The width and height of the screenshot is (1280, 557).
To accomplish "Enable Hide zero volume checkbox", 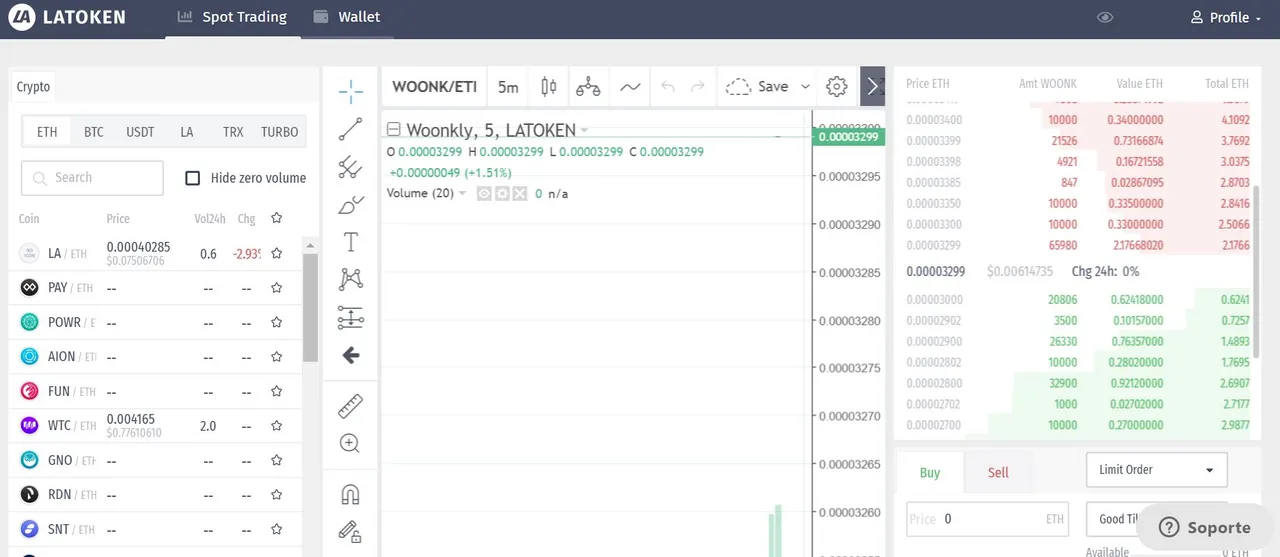I will tap(193, 178).
